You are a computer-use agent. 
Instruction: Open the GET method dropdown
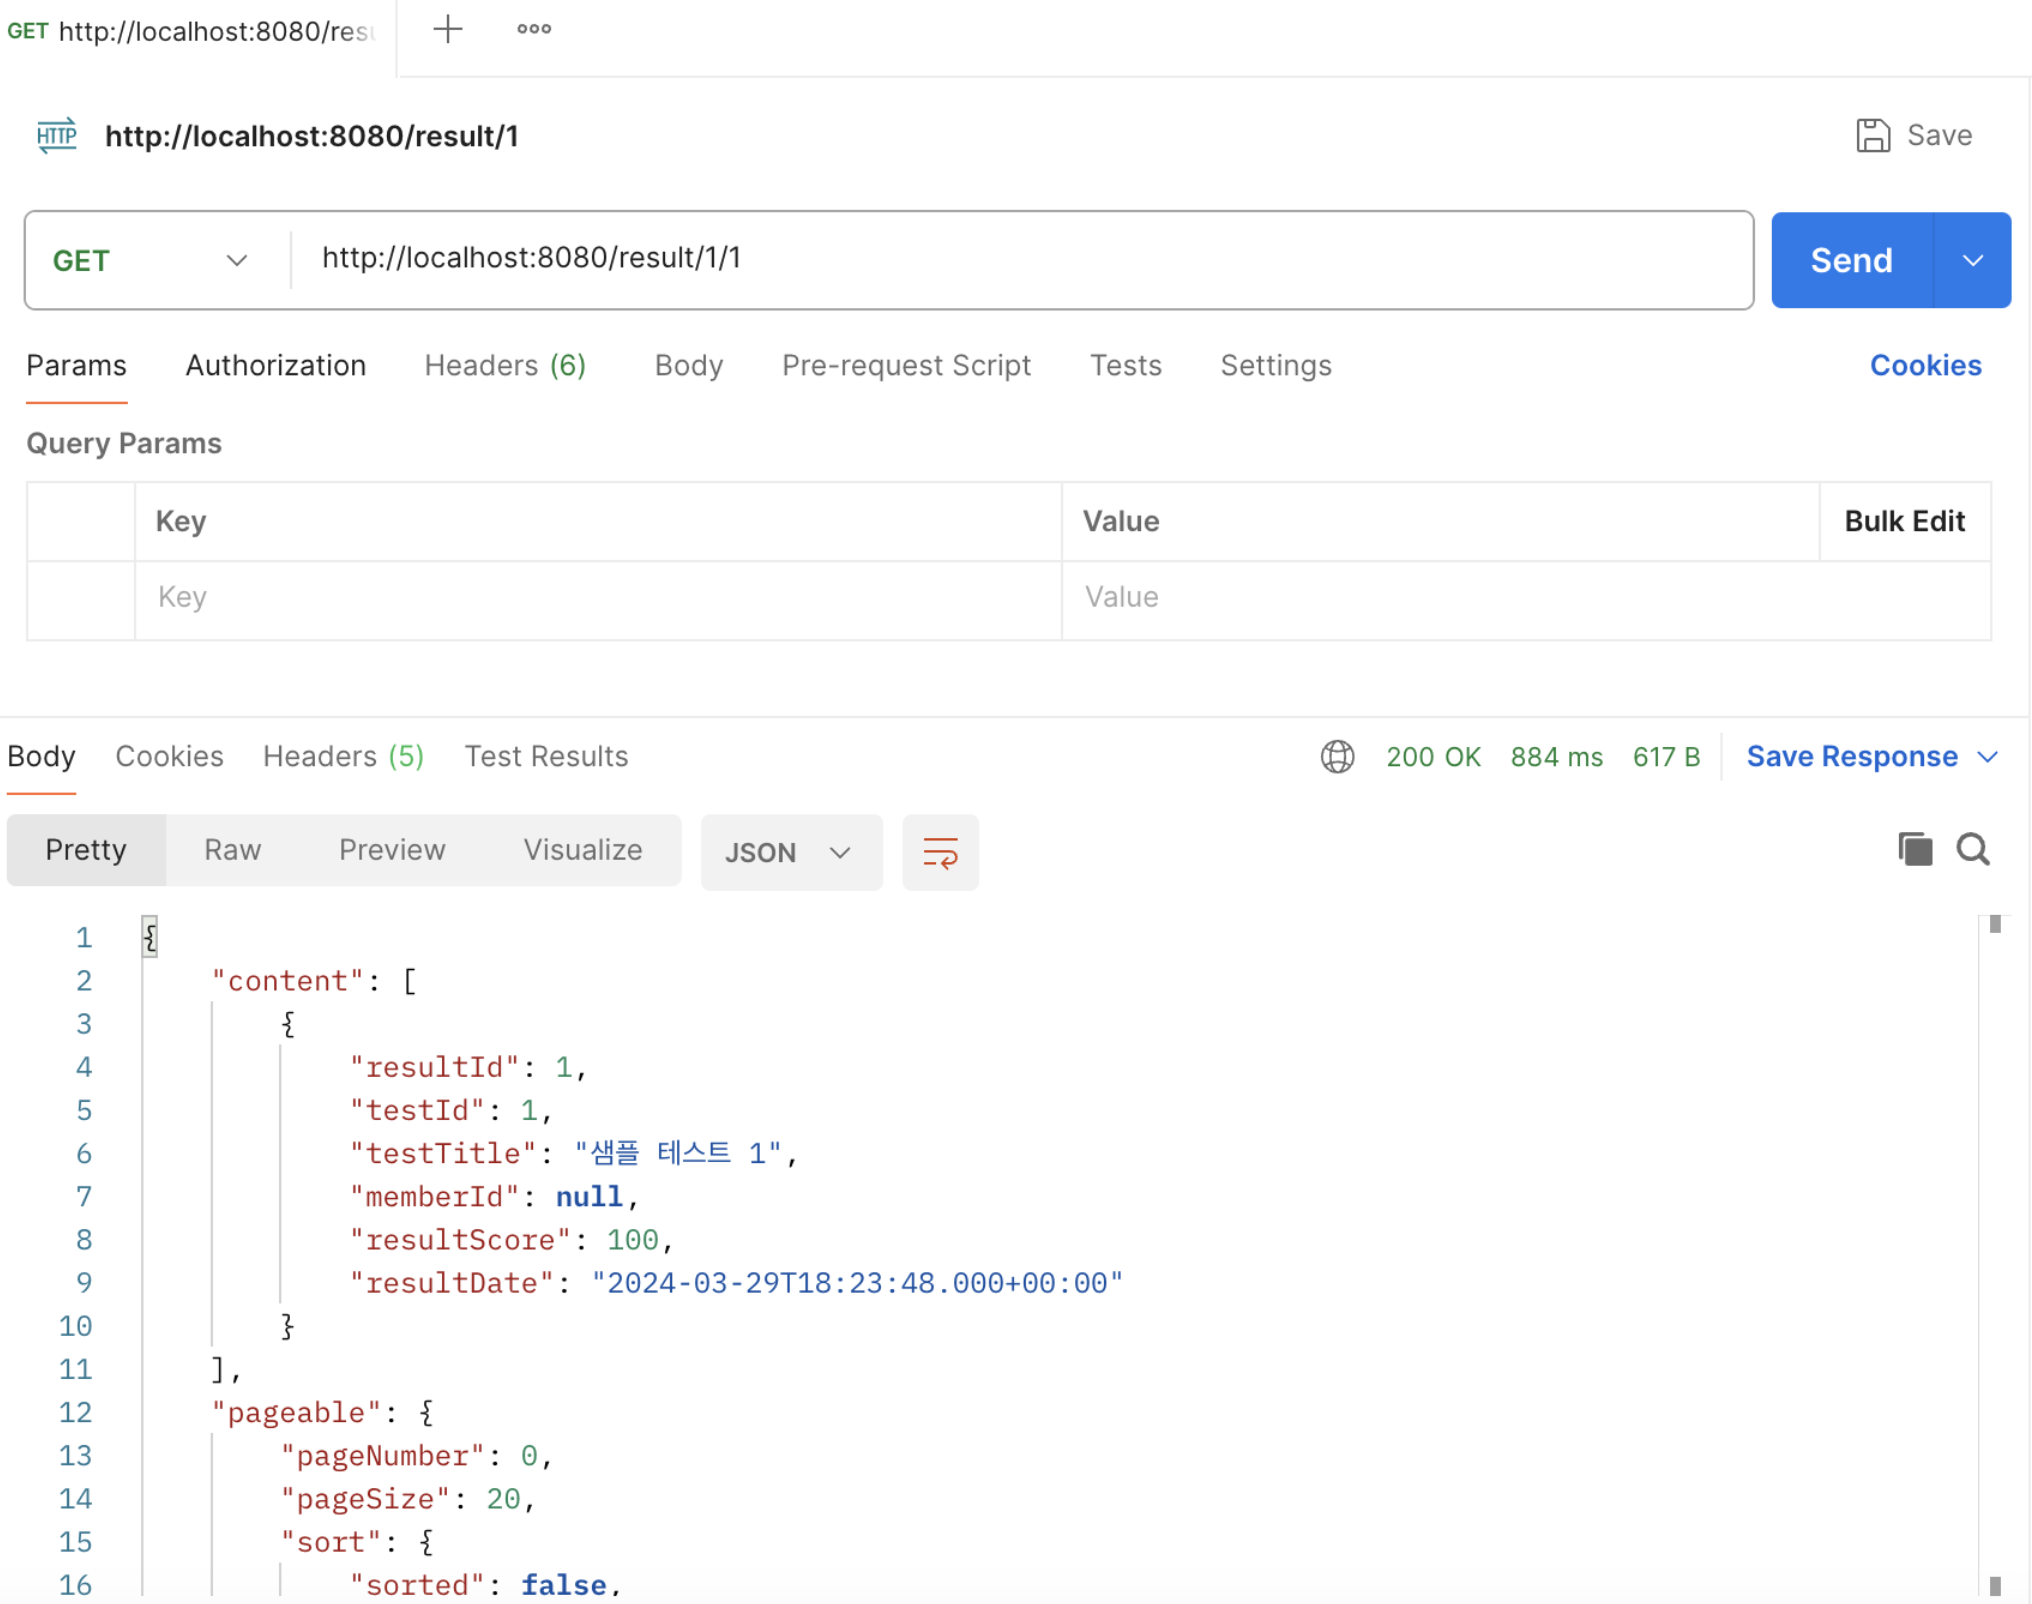click(152, 261)
